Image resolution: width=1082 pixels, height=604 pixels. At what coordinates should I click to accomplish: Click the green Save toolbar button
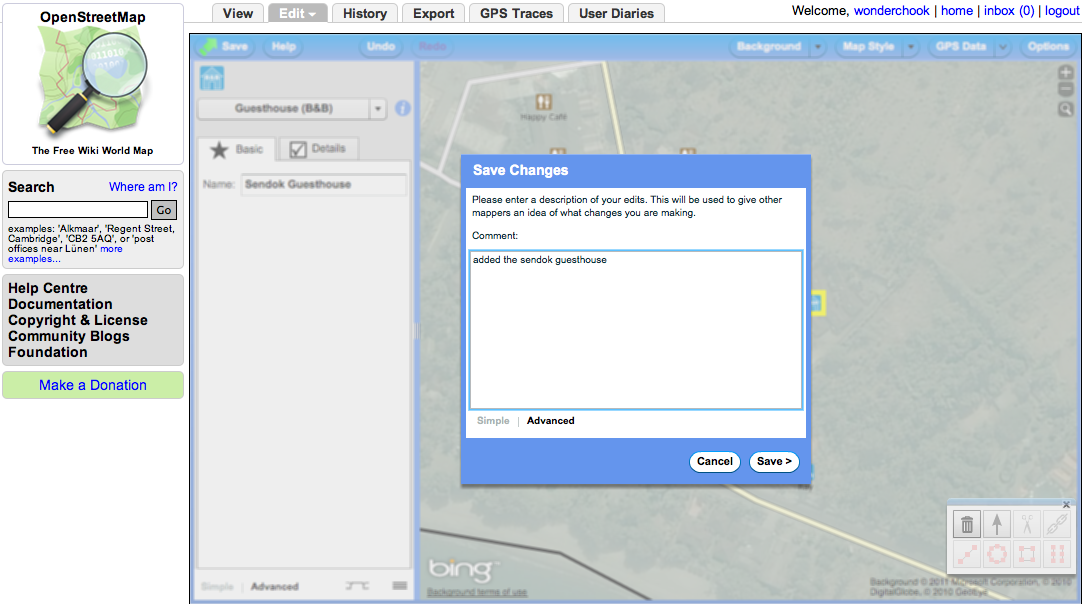click(x=224, y=47)
